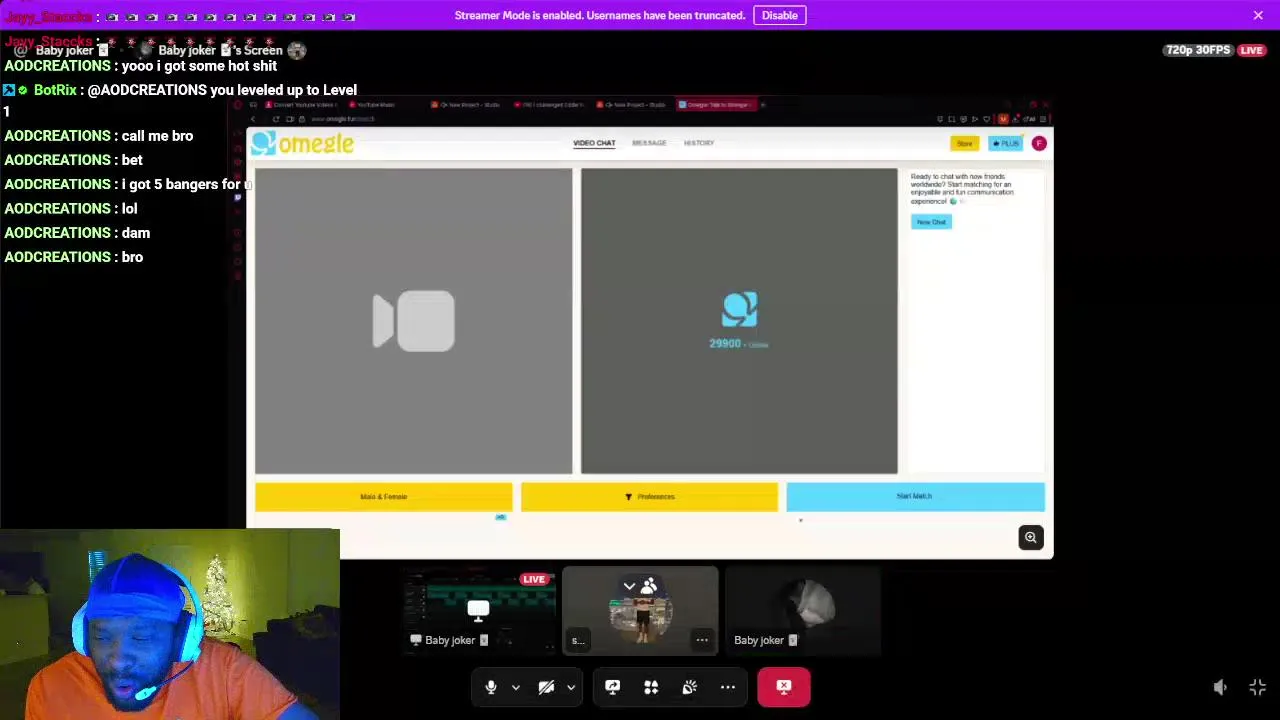Click chat message 'call me bro'
This screenshot has height=720, width=1280.
pyautogui.click(x=157, y=136)
